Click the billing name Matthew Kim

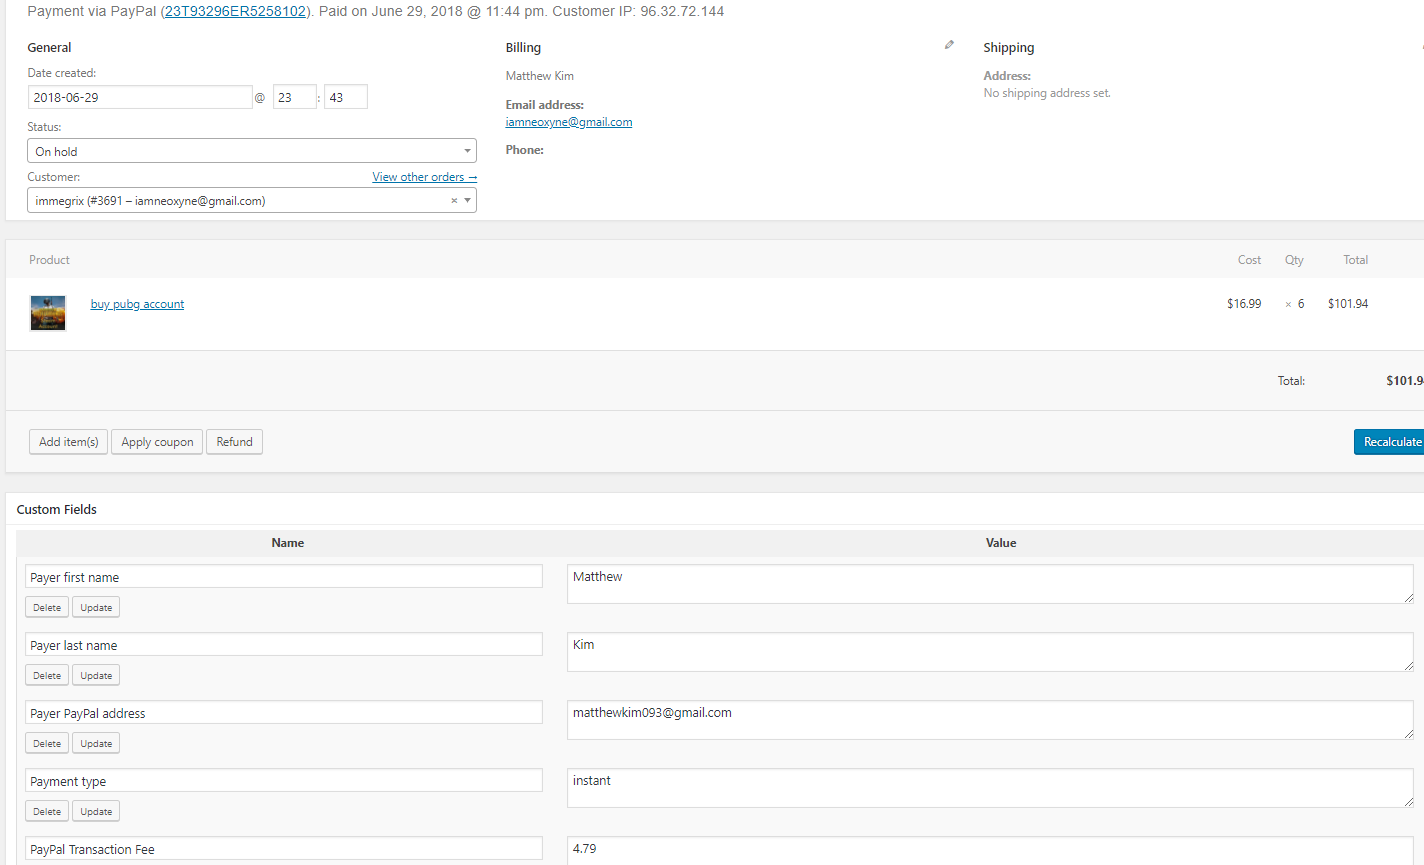point(540,76)
